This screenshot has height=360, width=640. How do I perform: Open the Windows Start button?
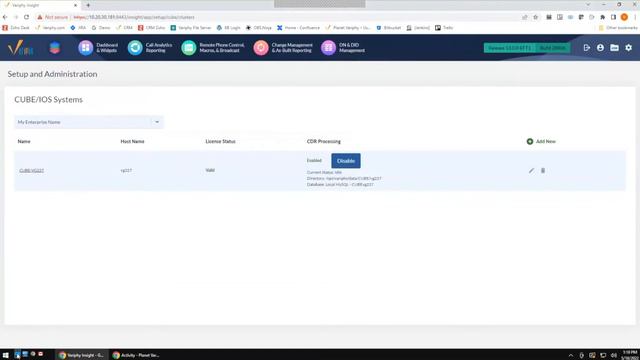click(x=6, y=355)
